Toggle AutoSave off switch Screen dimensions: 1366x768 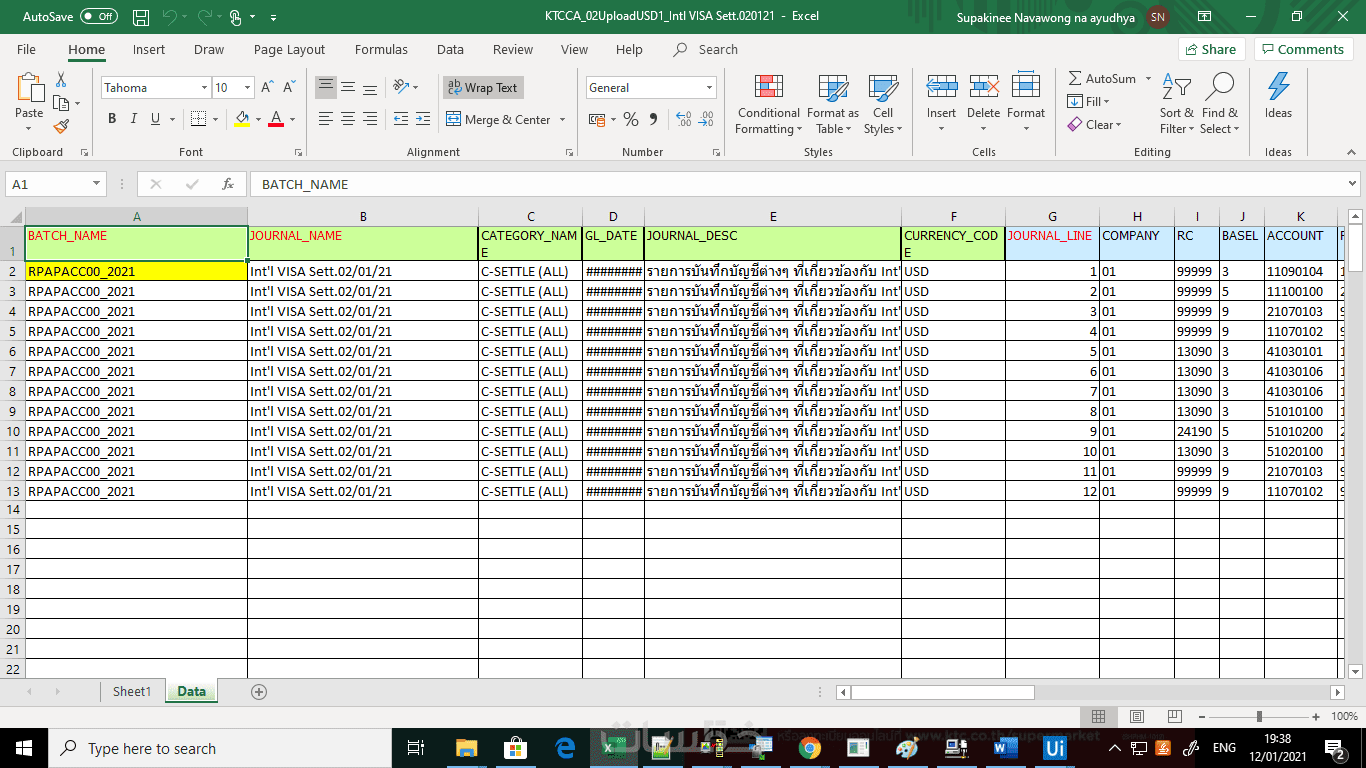(x=99, y=17)
